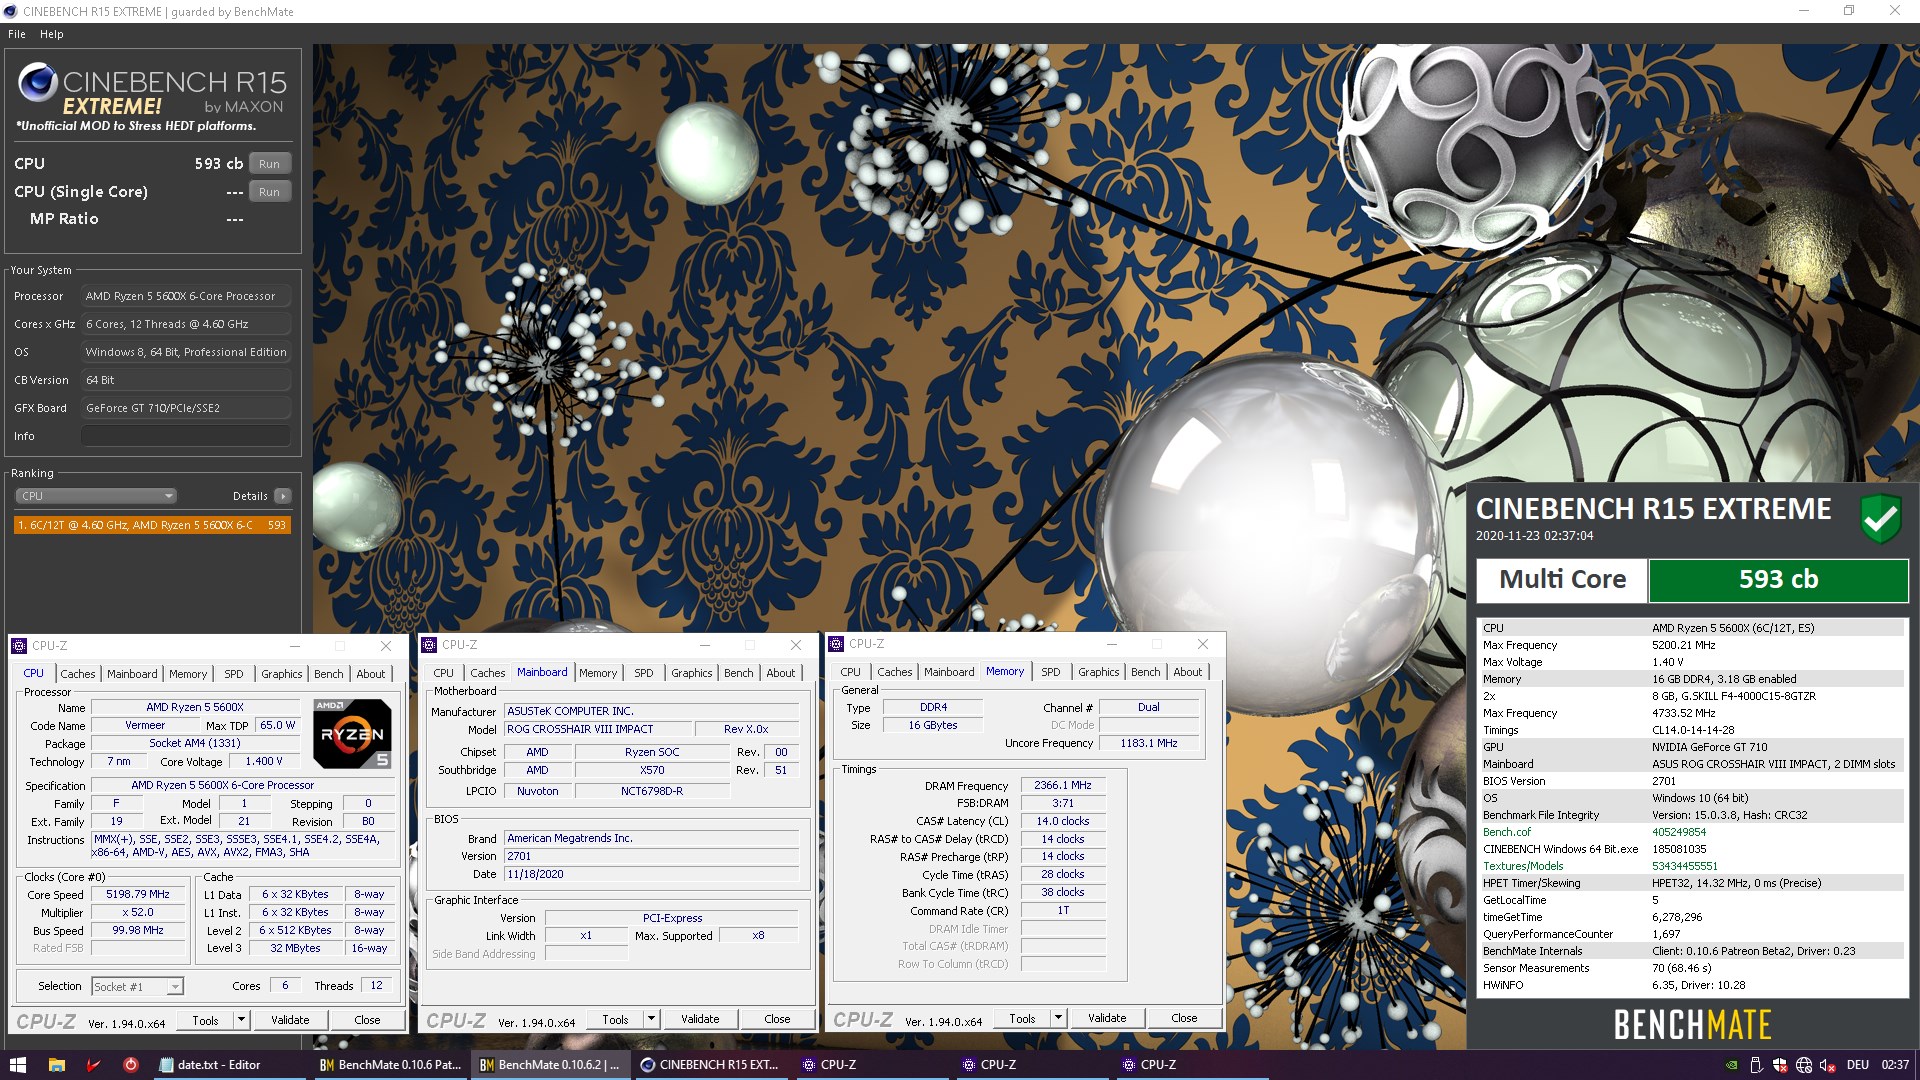This screenshot has height=1080, width=1920.
Task: Open Memory tab in first CPU-Z window
Action: 188,674
